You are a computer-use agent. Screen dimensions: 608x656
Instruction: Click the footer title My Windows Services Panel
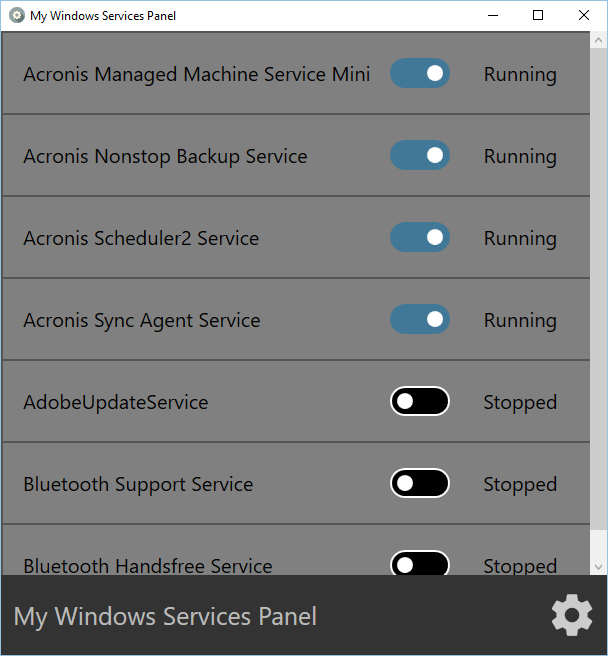(165, 616)
